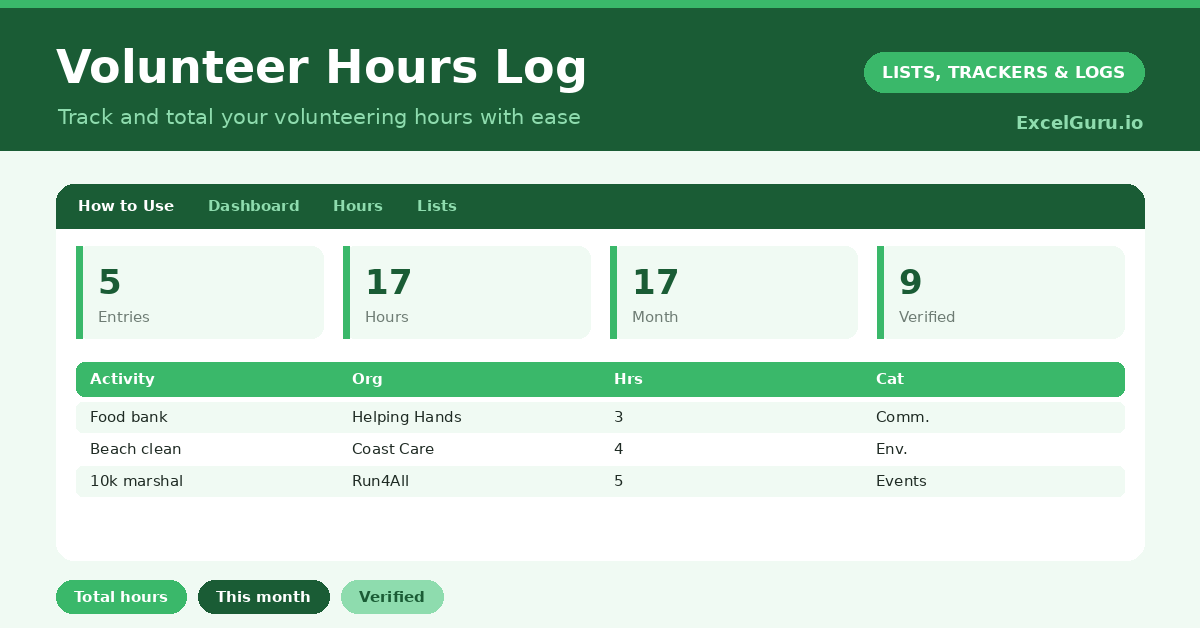1200x628 pixels.
Task: Visit the ExcelGuru.io link
Action: point(1079,123)
